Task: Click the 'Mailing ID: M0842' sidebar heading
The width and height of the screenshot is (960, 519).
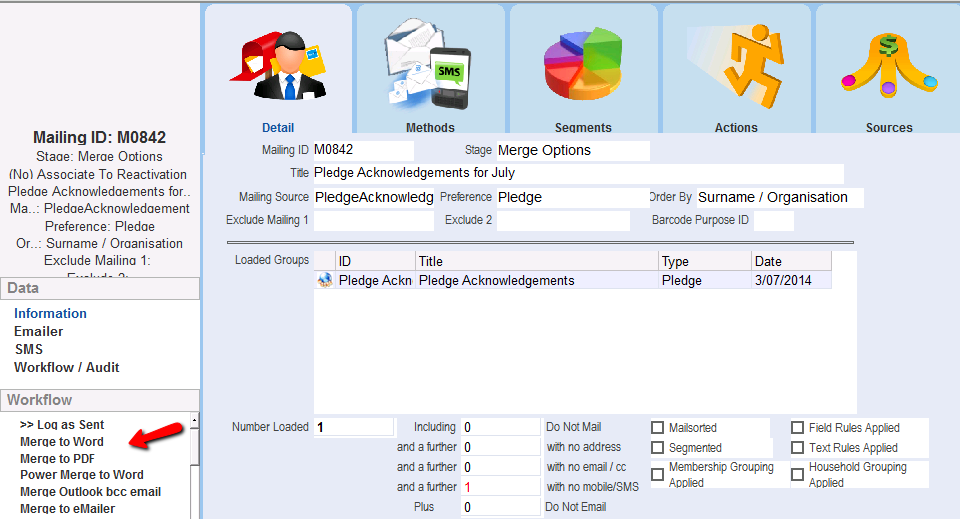Action: [x=99, y=137]
